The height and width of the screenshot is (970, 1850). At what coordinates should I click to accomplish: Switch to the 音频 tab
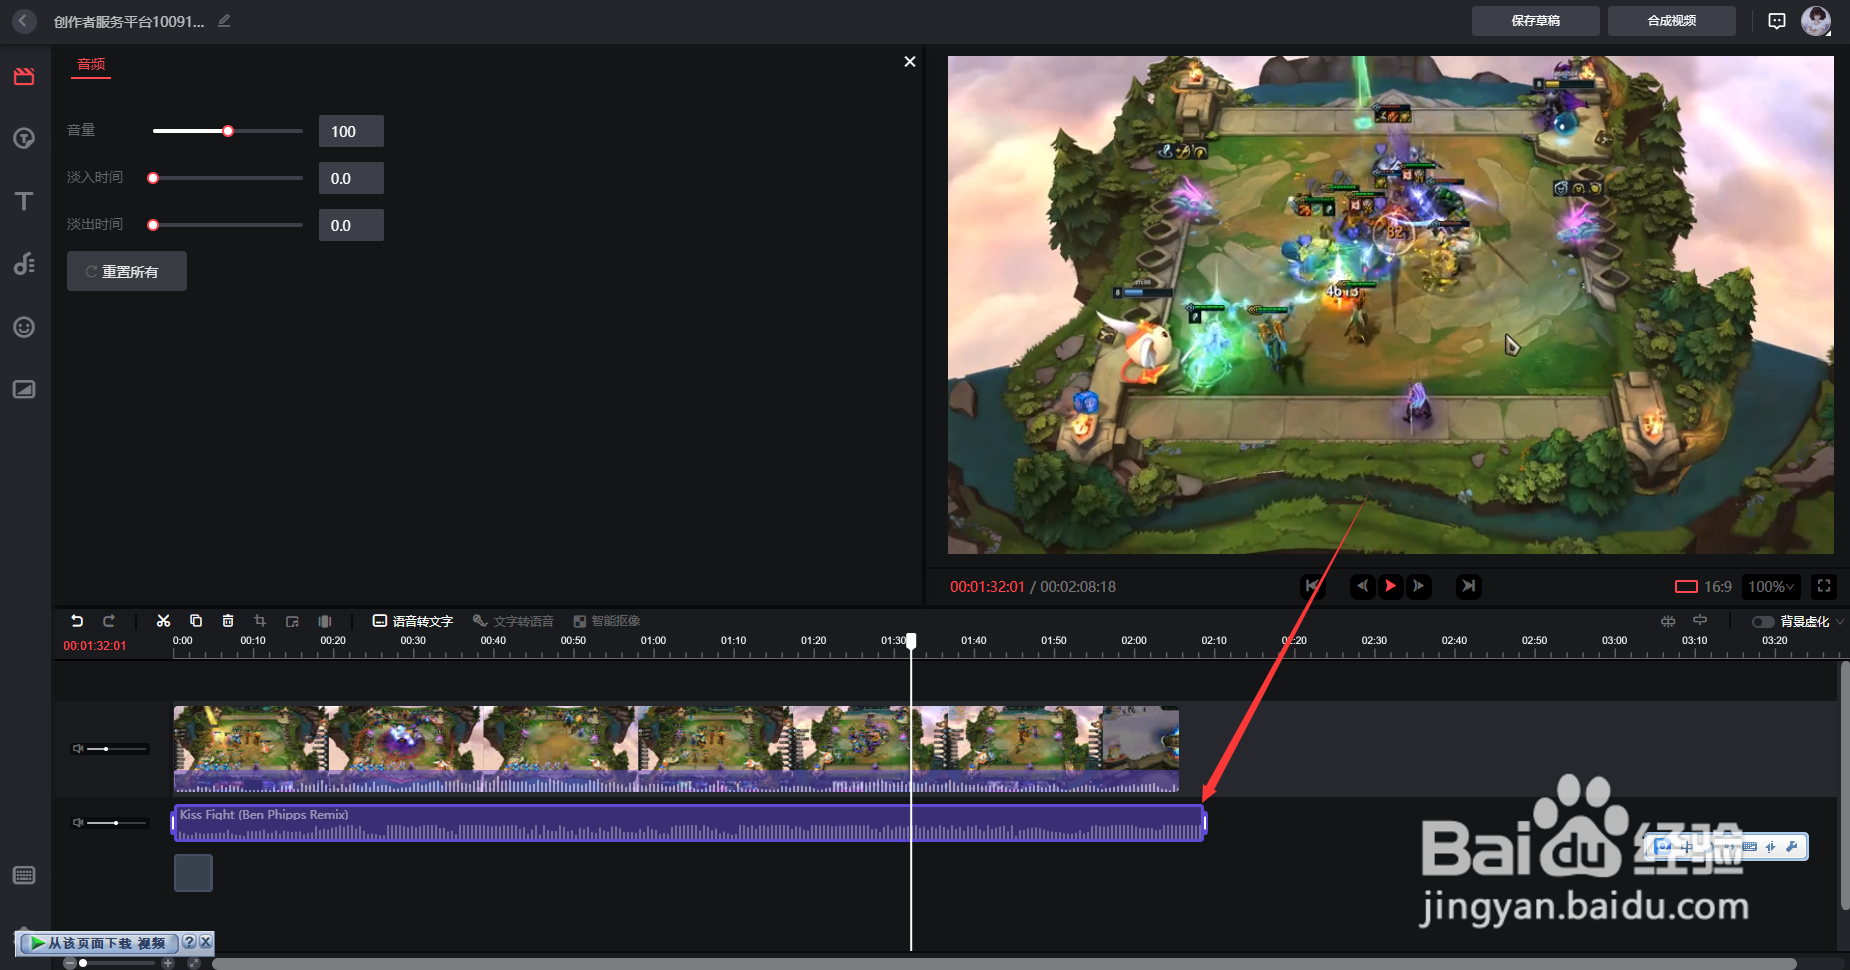pos(91,64)
